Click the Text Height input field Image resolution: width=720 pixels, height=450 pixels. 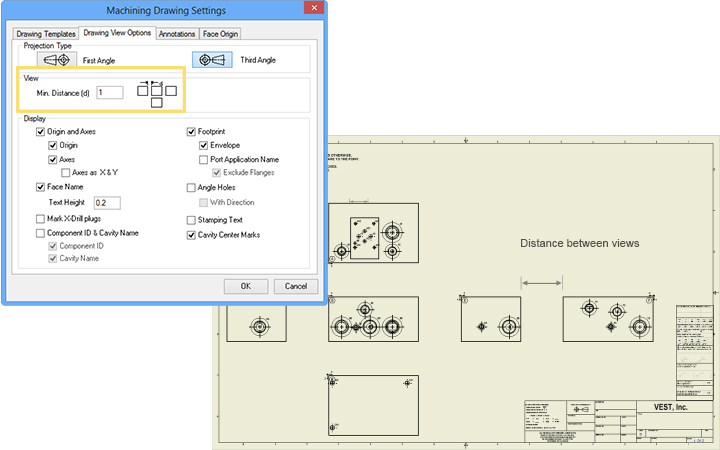click(x=106, y=203)
